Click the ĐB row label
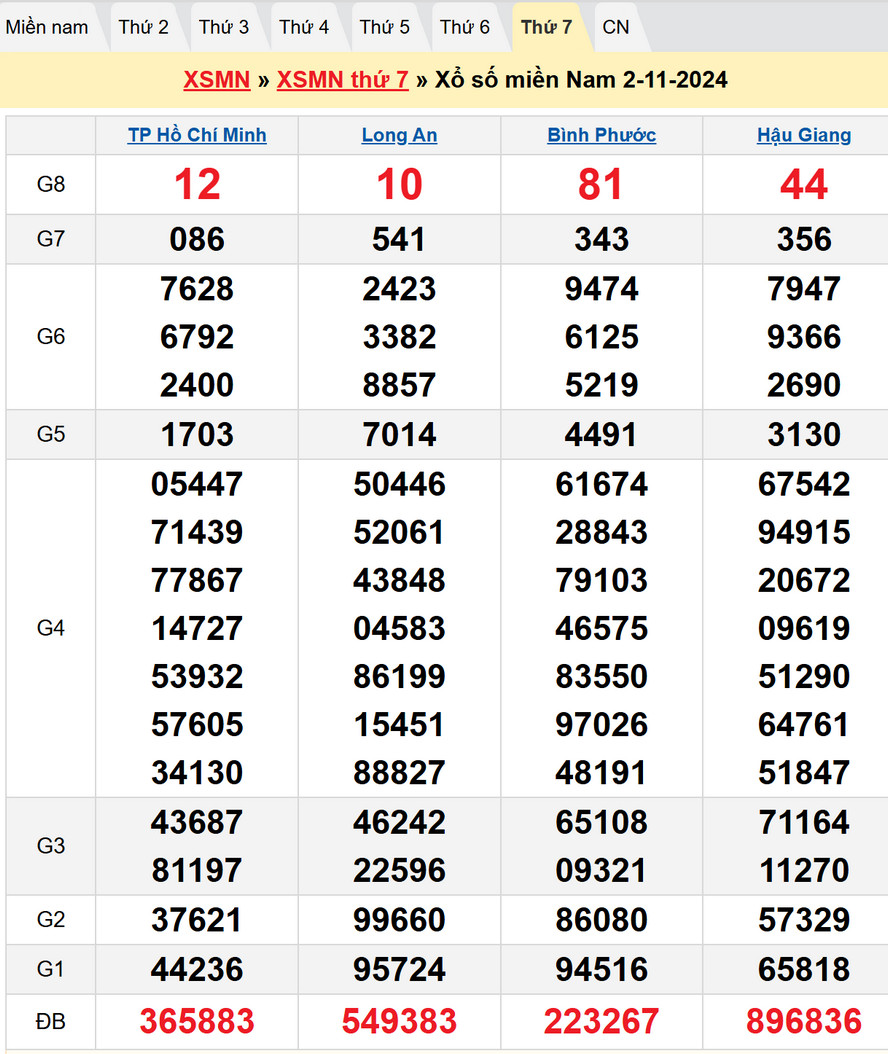Screen dimensions: 888x1054 click(x=50, y=1021)
